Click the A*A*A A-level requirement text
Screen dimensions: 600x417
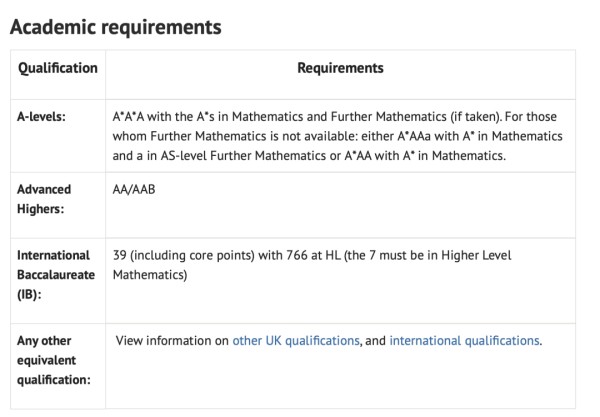tap(338, 136)
